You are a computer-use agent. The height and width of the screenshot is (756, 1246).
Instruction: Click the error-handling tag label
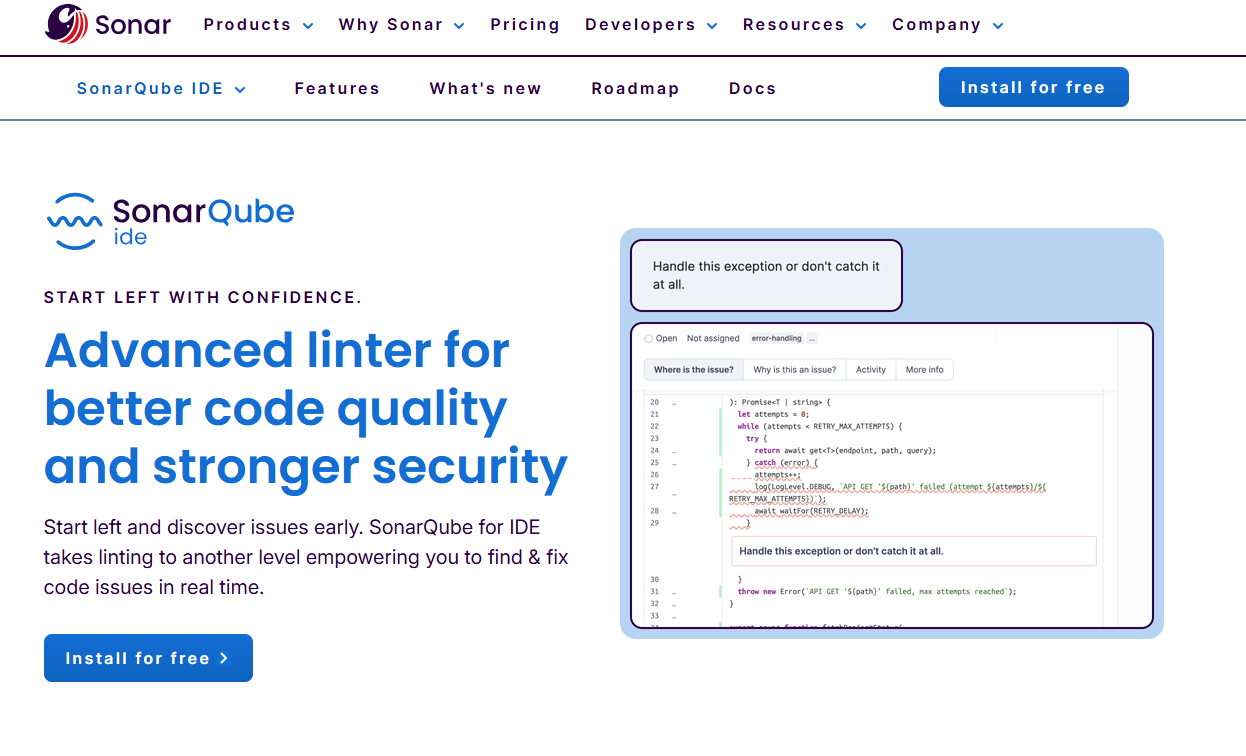776,339
